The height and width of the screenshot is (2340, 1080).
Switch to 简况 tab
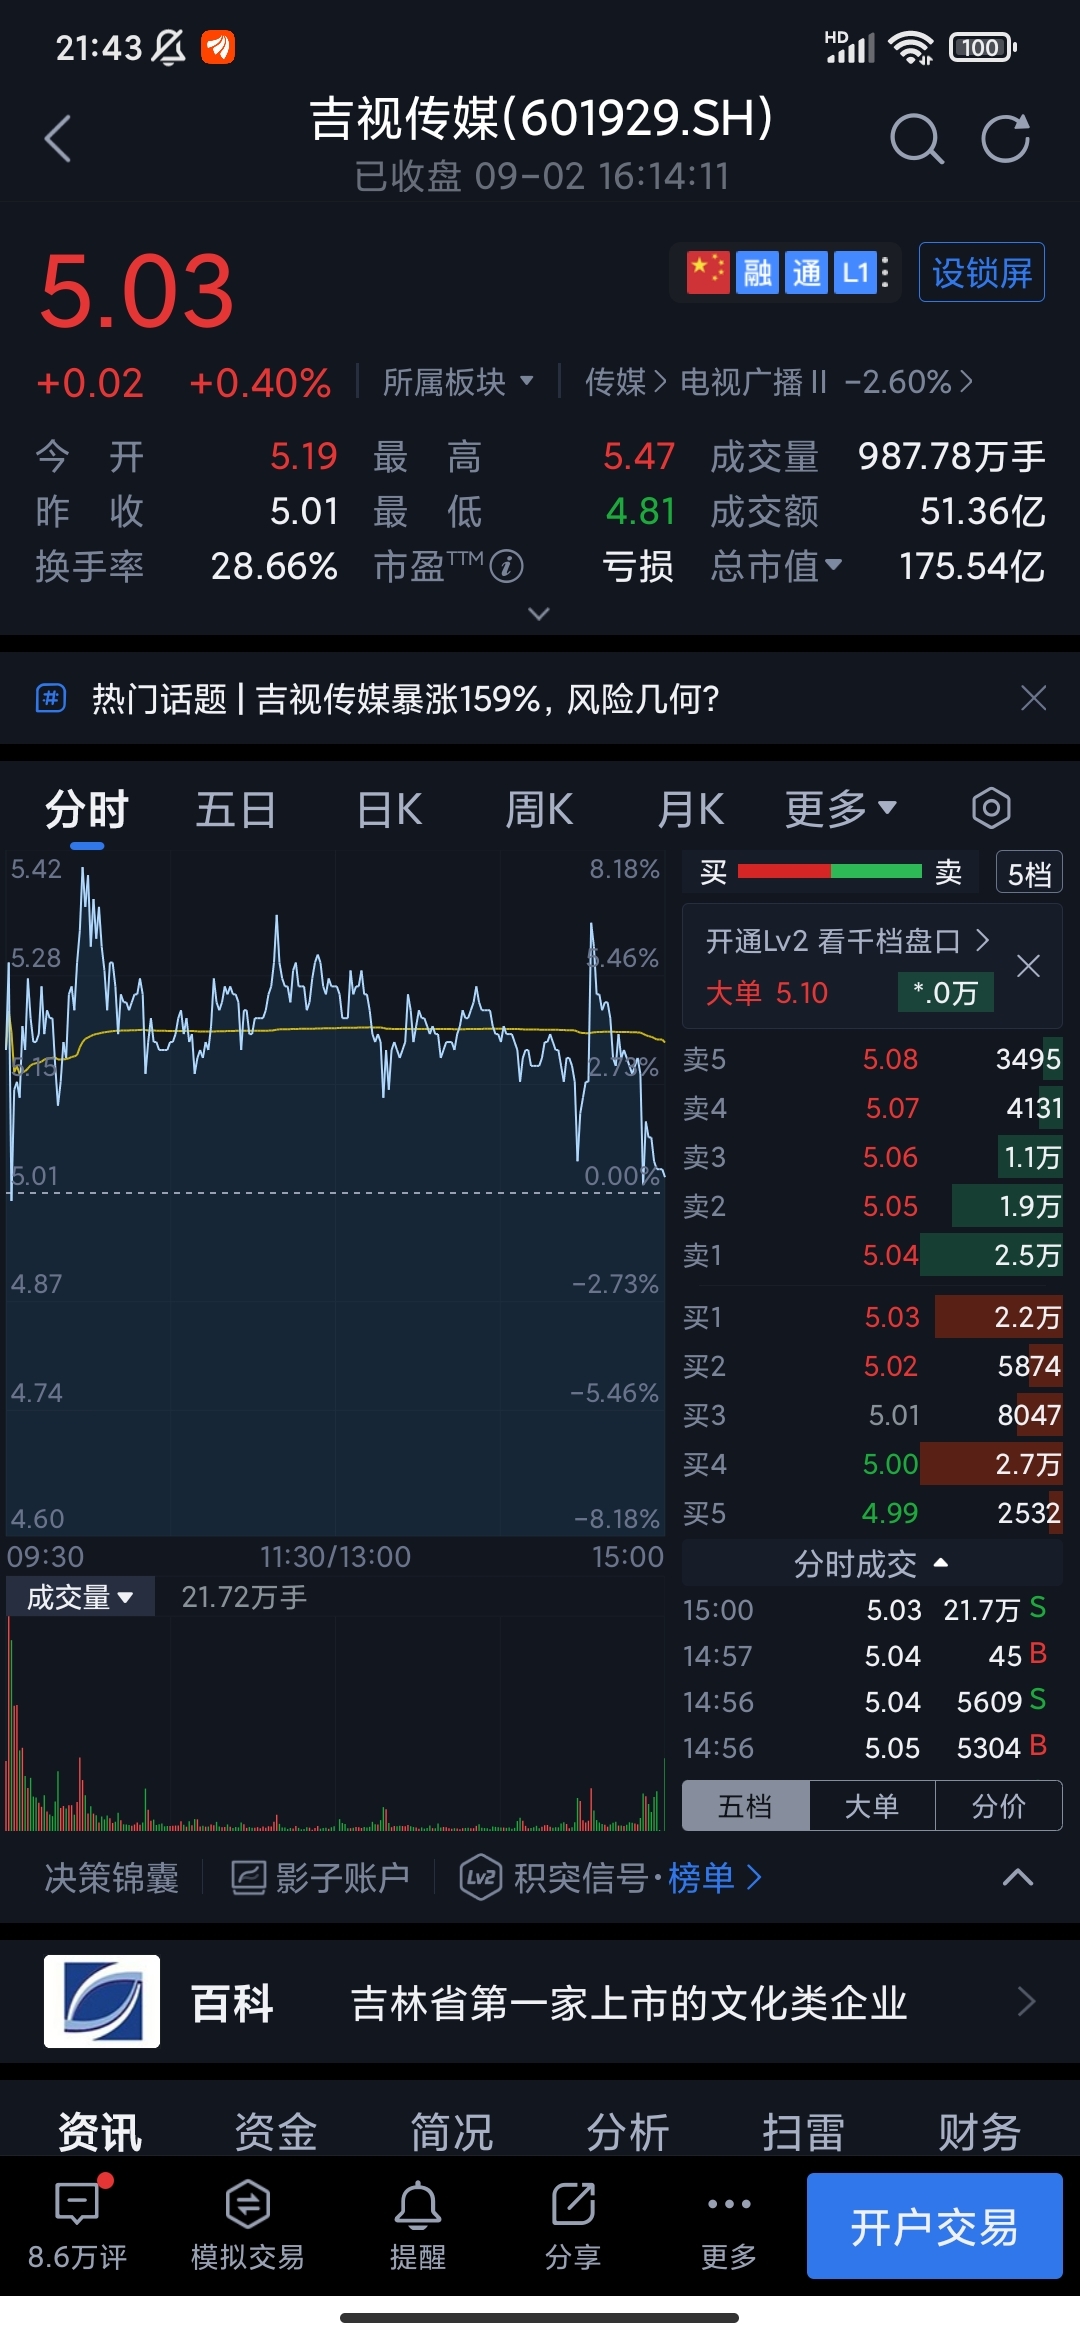point(452,2131)
